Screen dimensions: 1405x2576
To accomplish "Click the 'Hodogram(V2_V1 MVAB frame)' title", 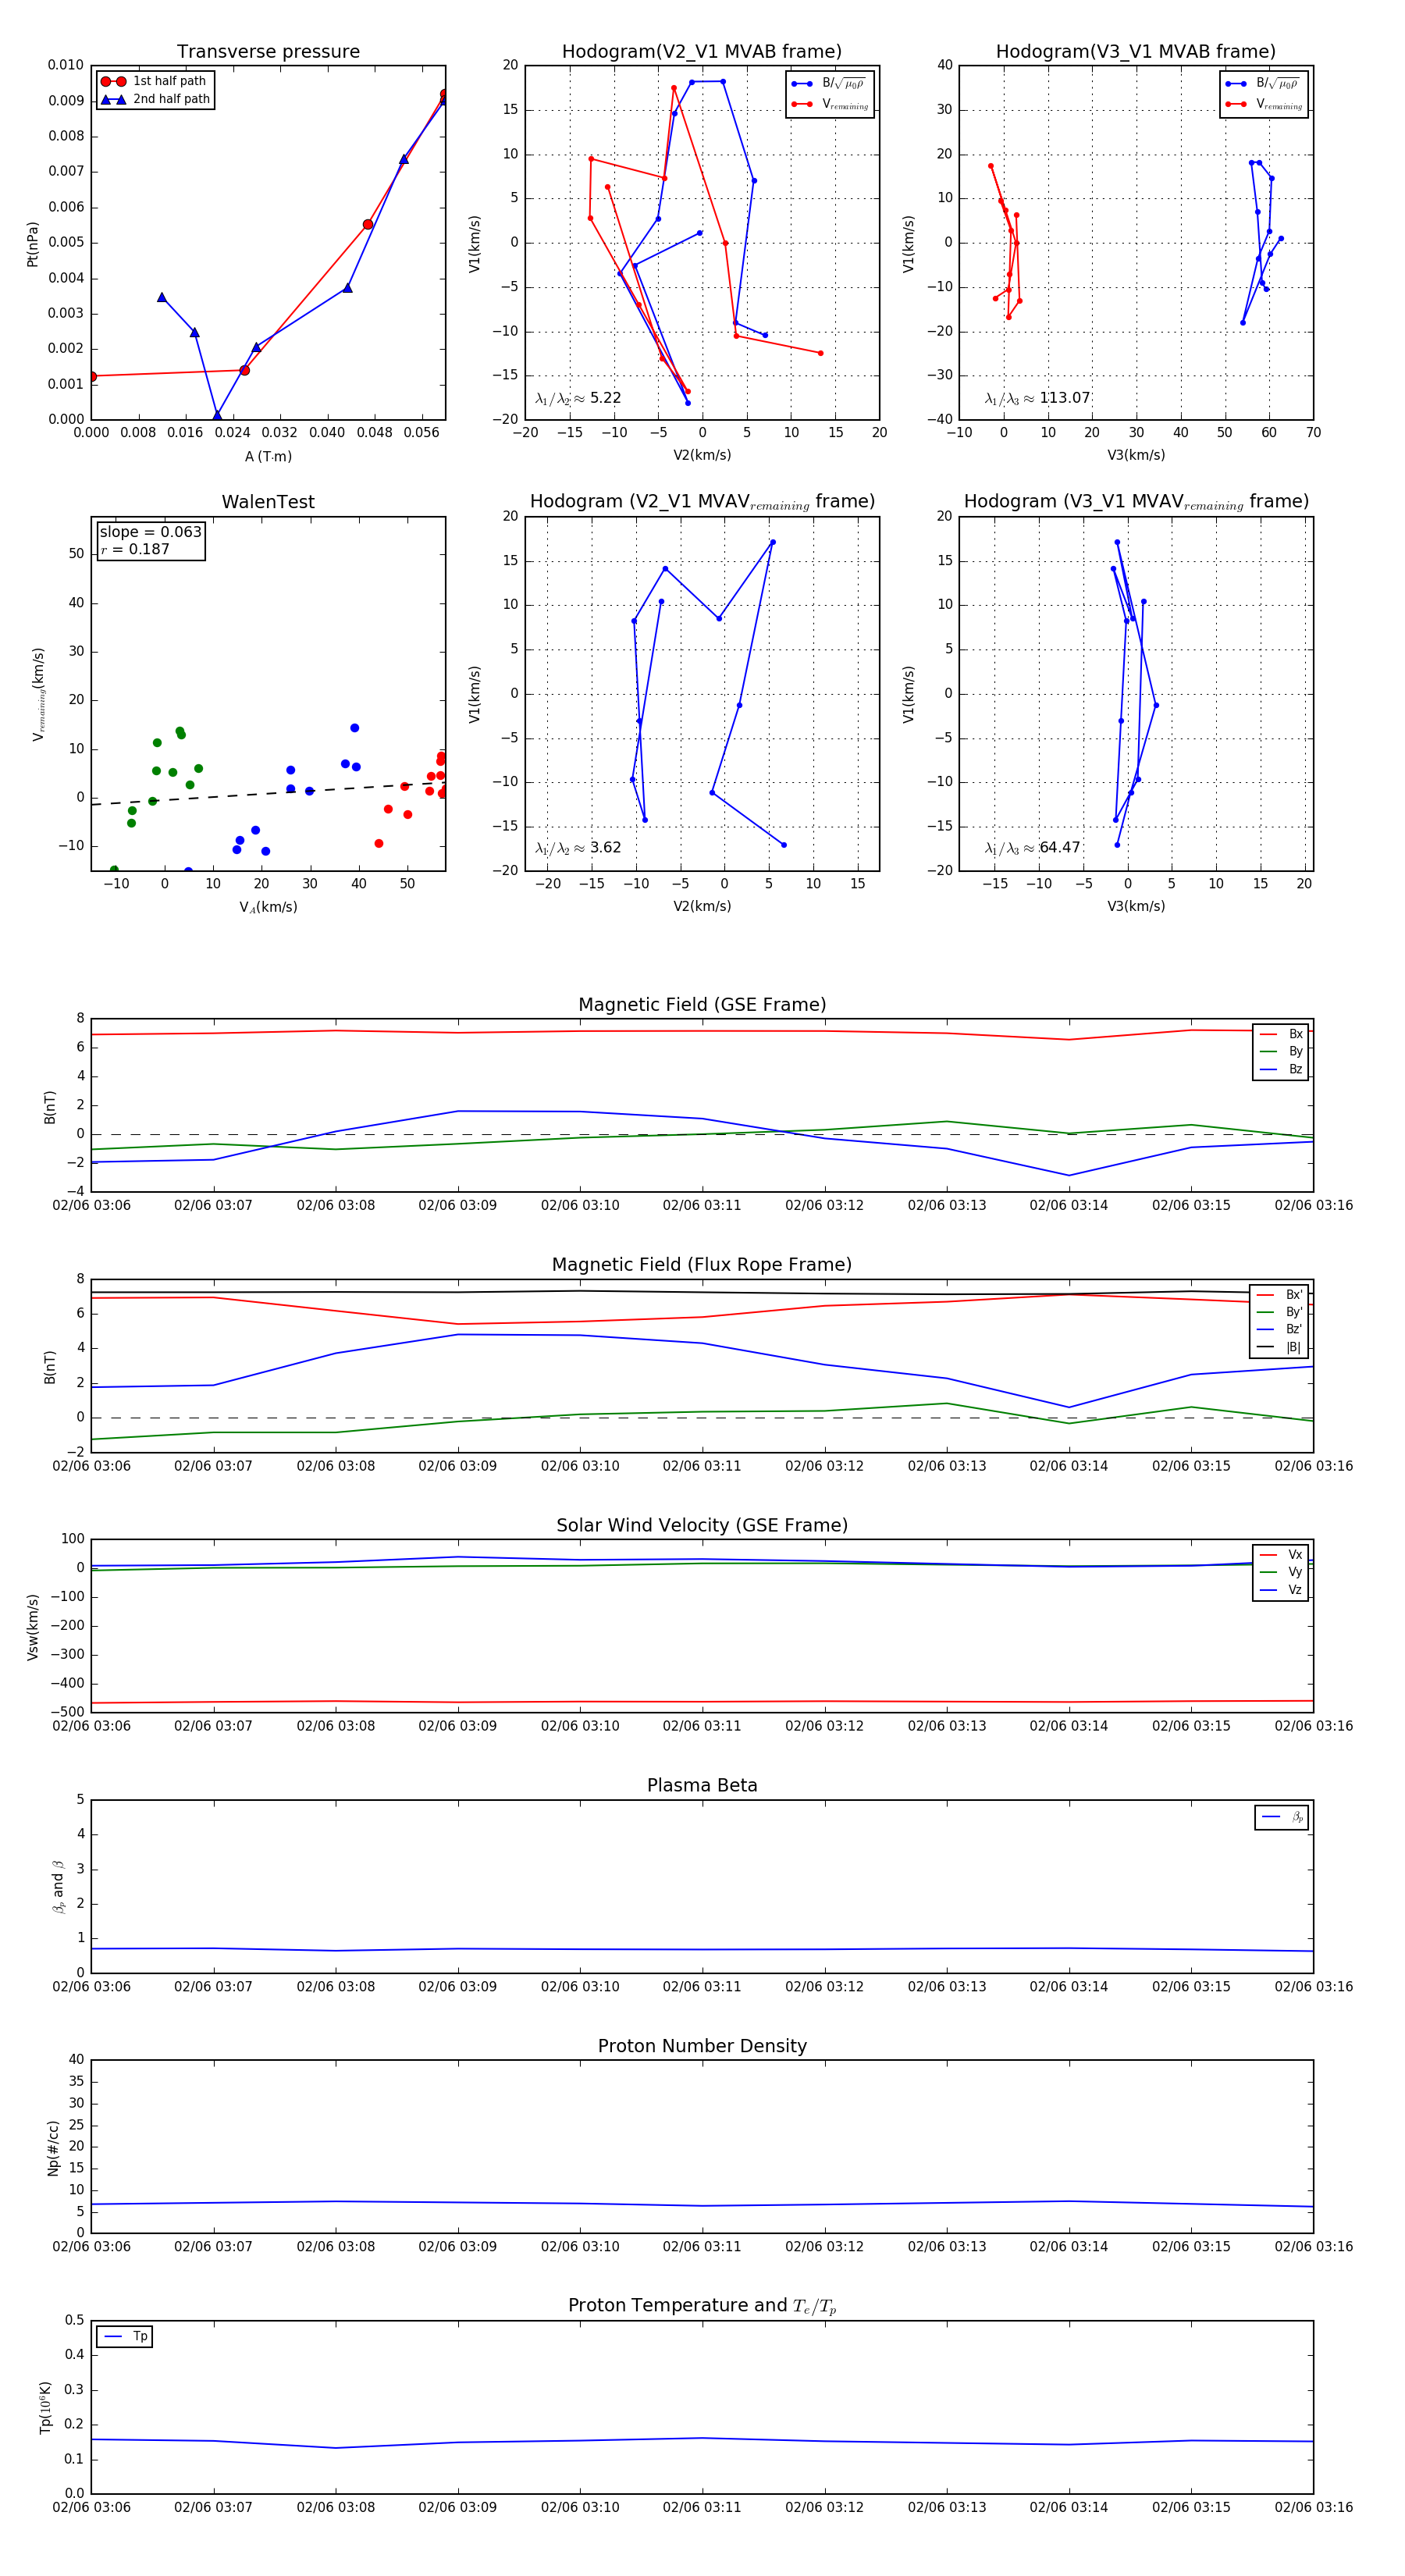I will (701, 51).
